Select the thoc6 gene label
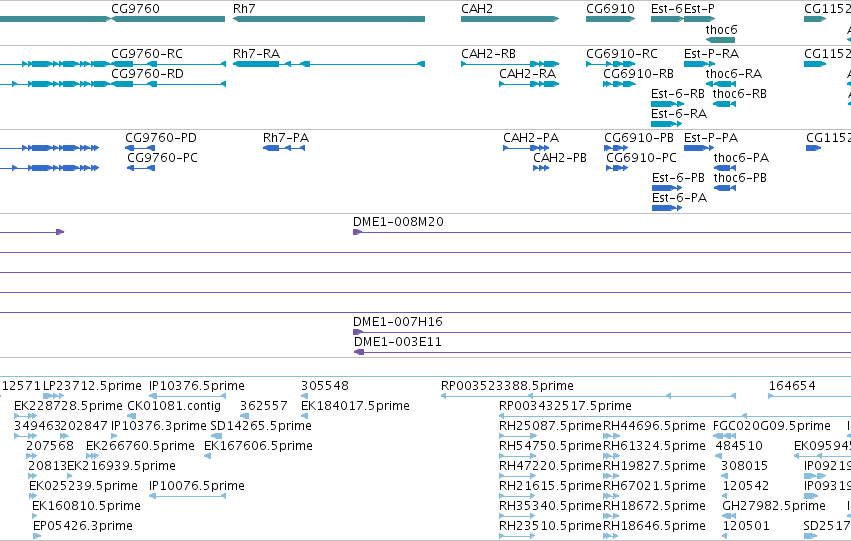 click(x=721, y=29)
